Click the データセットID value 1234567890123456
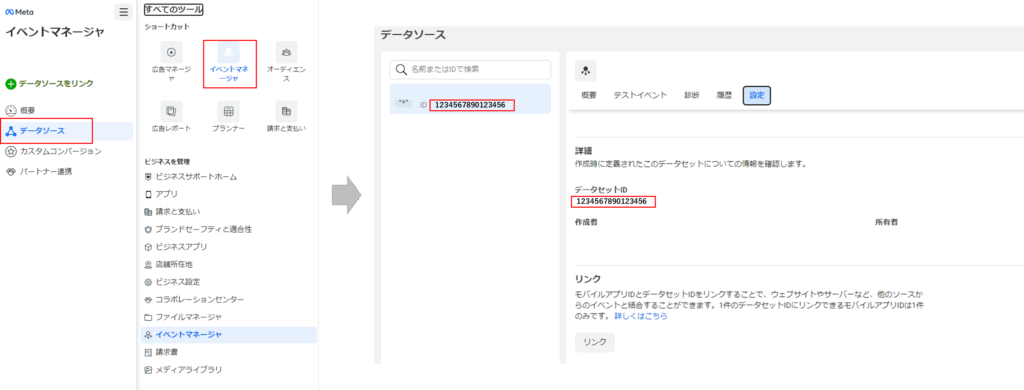The image size is (1024, 390). pyautogui.click(x=612, y=201)
